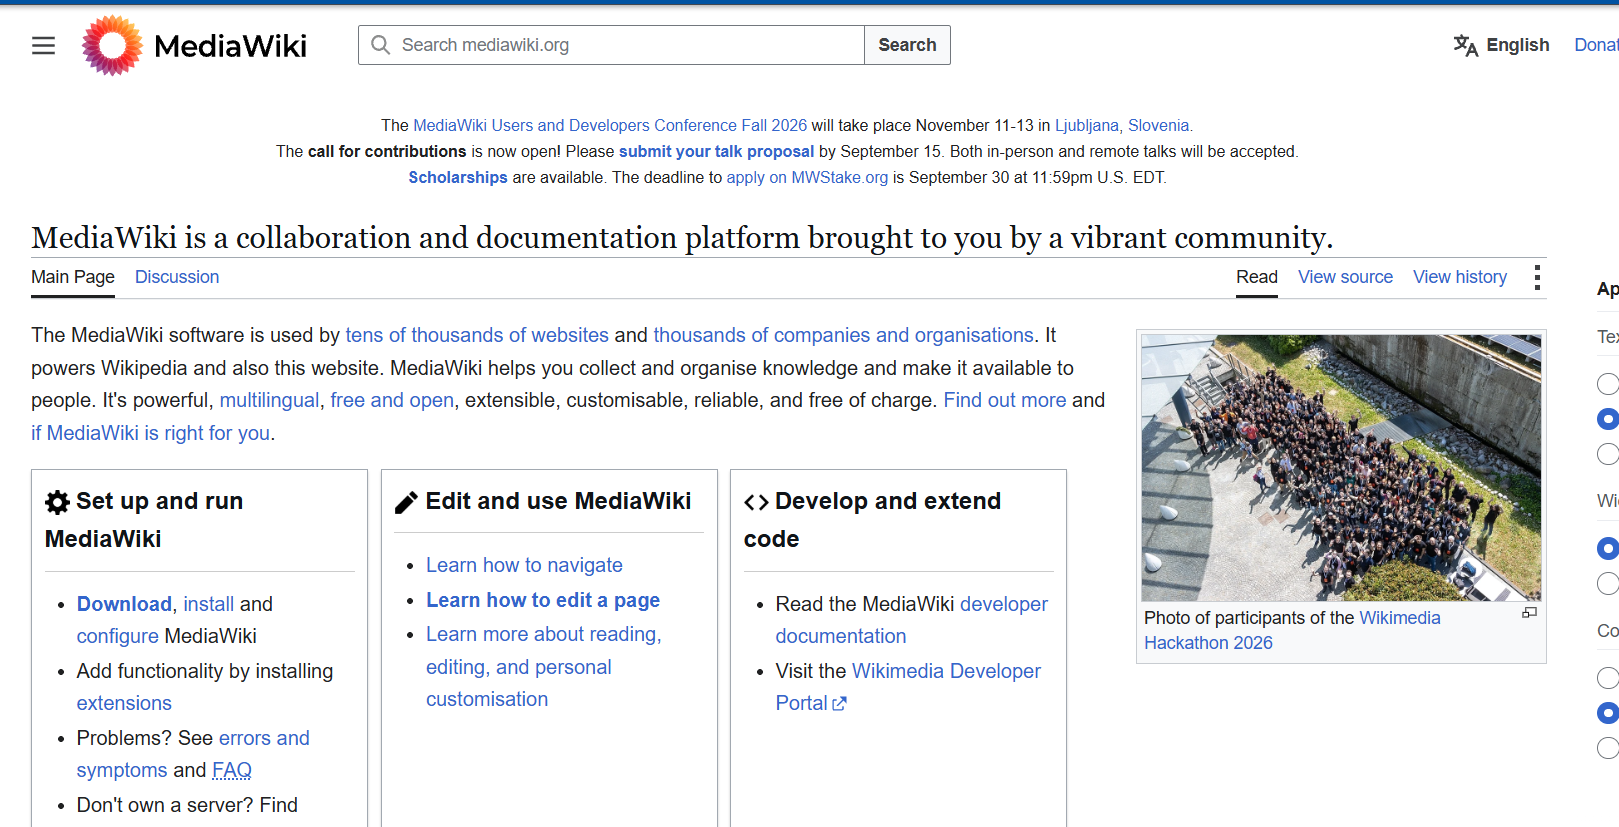Screen dimensions: 1619x827
Task: Open the View history tab
Action: tap(1460, 277)
